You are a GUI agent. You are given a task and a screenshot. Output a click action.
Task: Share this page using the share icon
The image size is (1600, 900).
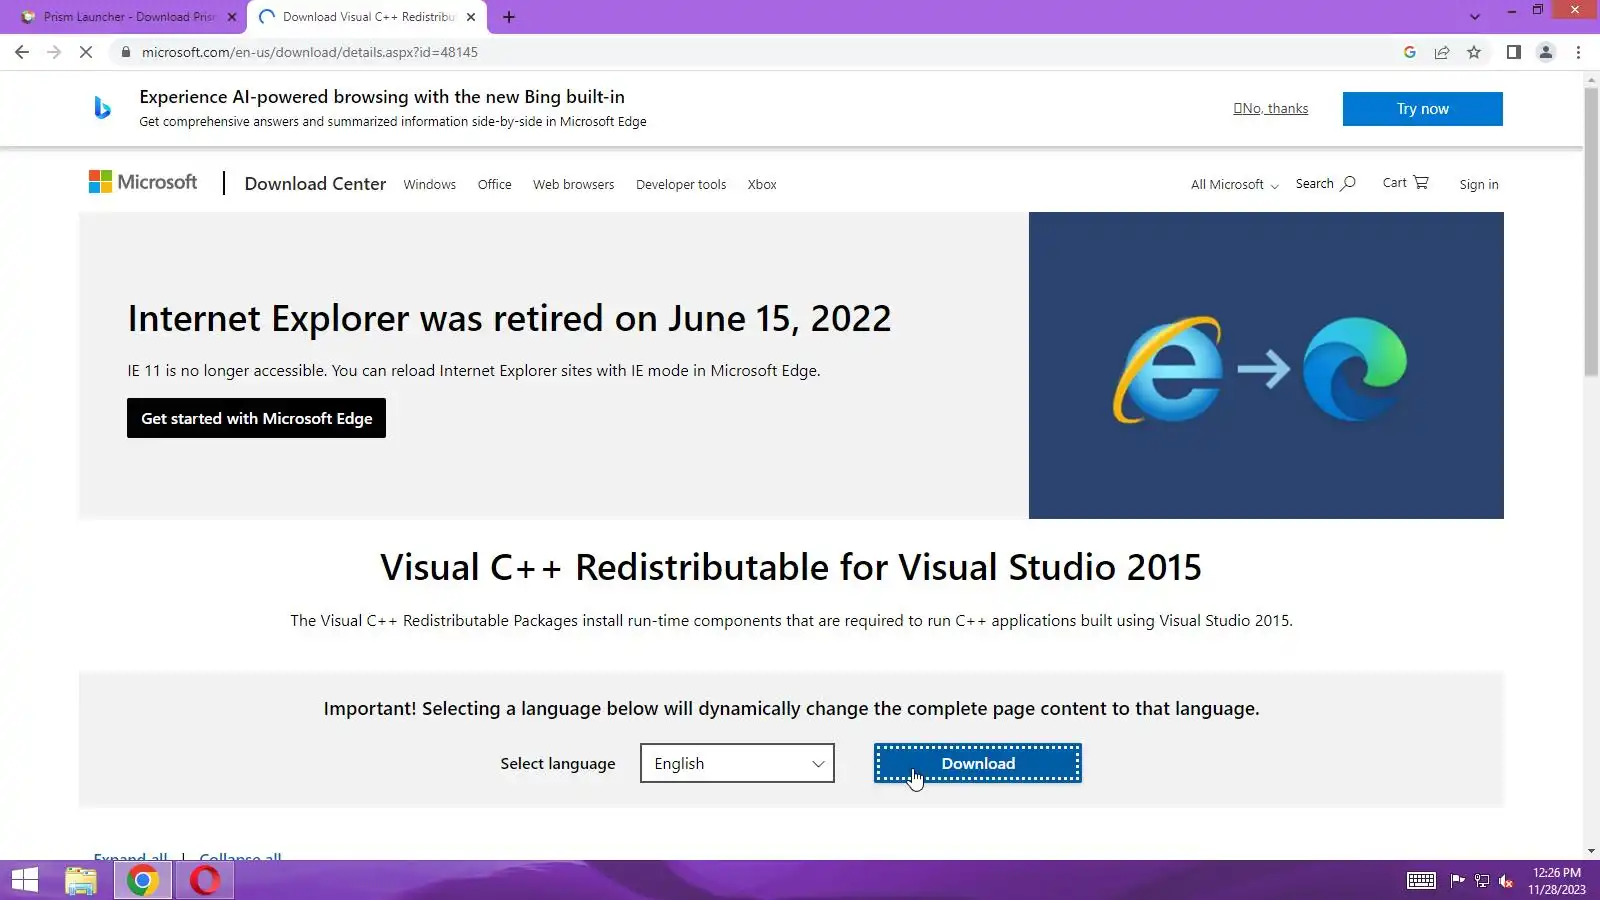(1442, 52)
